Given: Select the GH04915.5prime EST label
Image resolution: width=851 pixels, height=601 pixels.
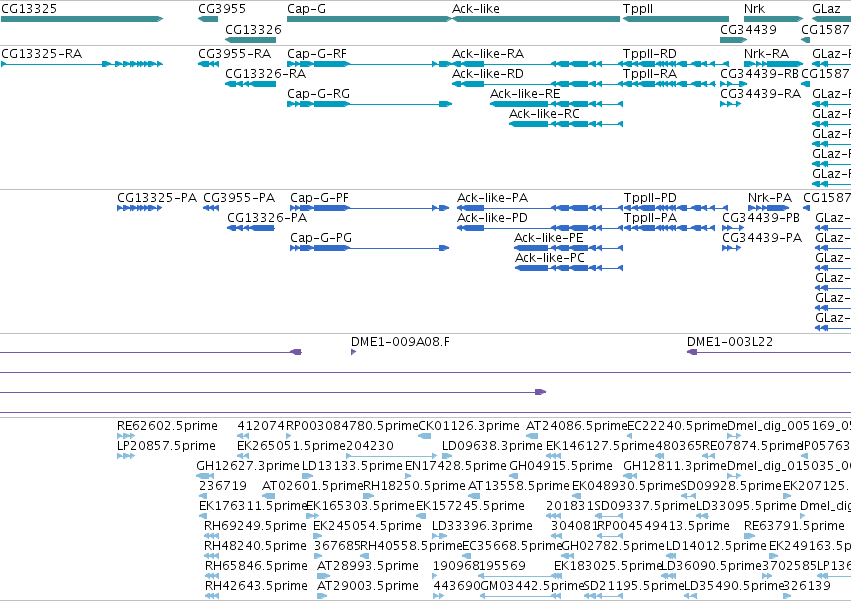Looking at the screenshot, I should coord(561,466).
